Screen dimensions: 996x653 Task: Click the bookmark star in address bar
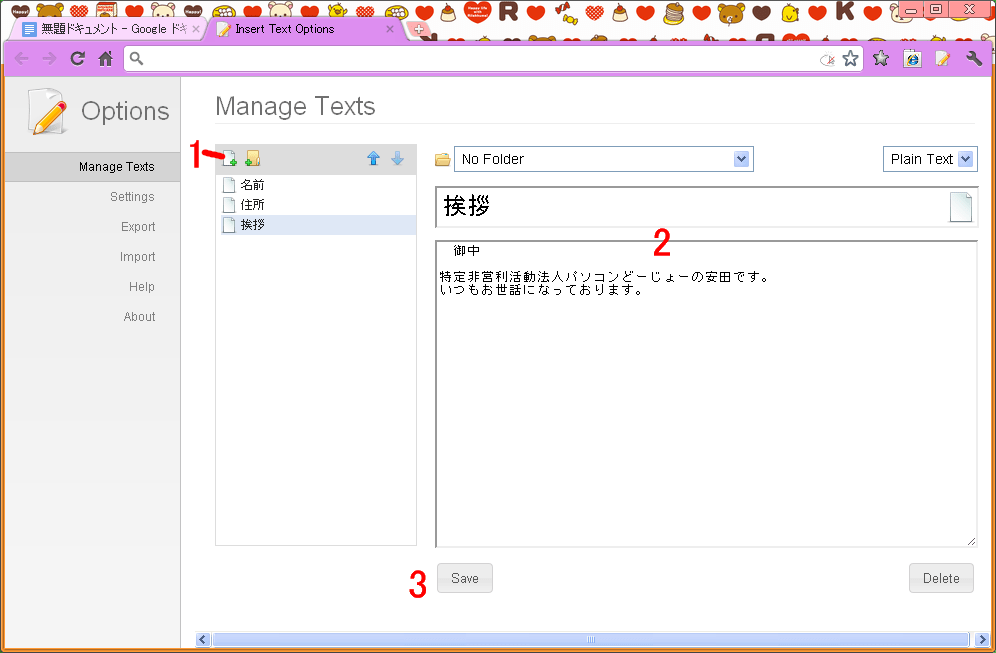point(850,59)
